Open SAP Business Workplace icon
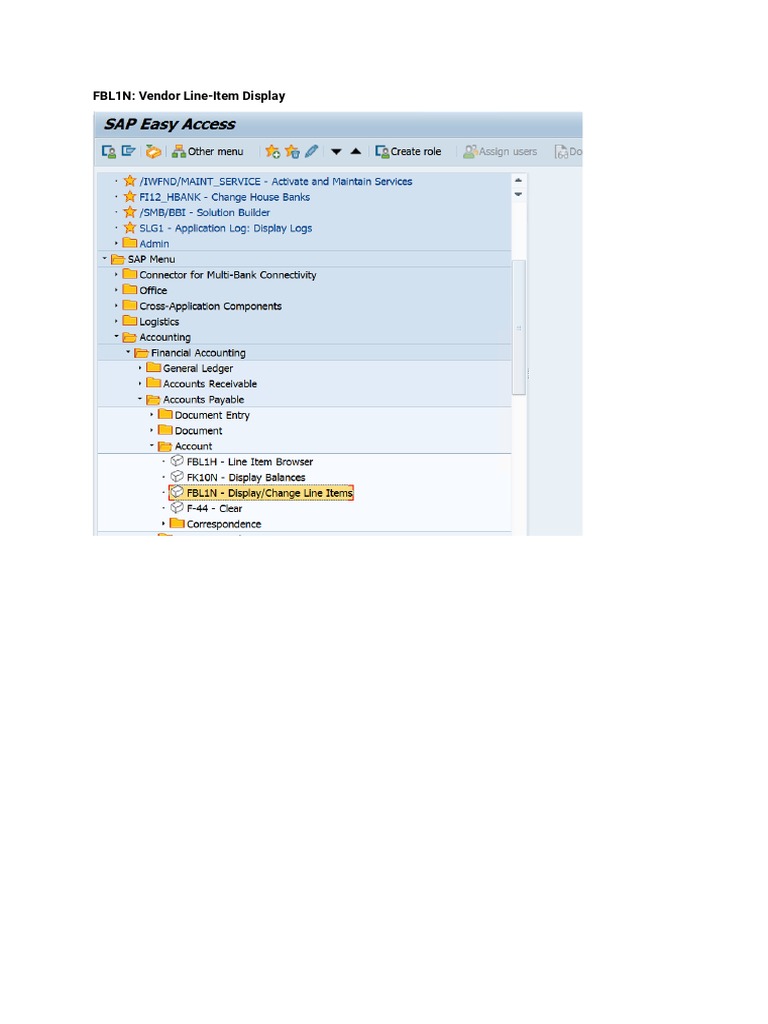Image resolution: width=768 pixels, height=1024 pixels. click(153, 152)
